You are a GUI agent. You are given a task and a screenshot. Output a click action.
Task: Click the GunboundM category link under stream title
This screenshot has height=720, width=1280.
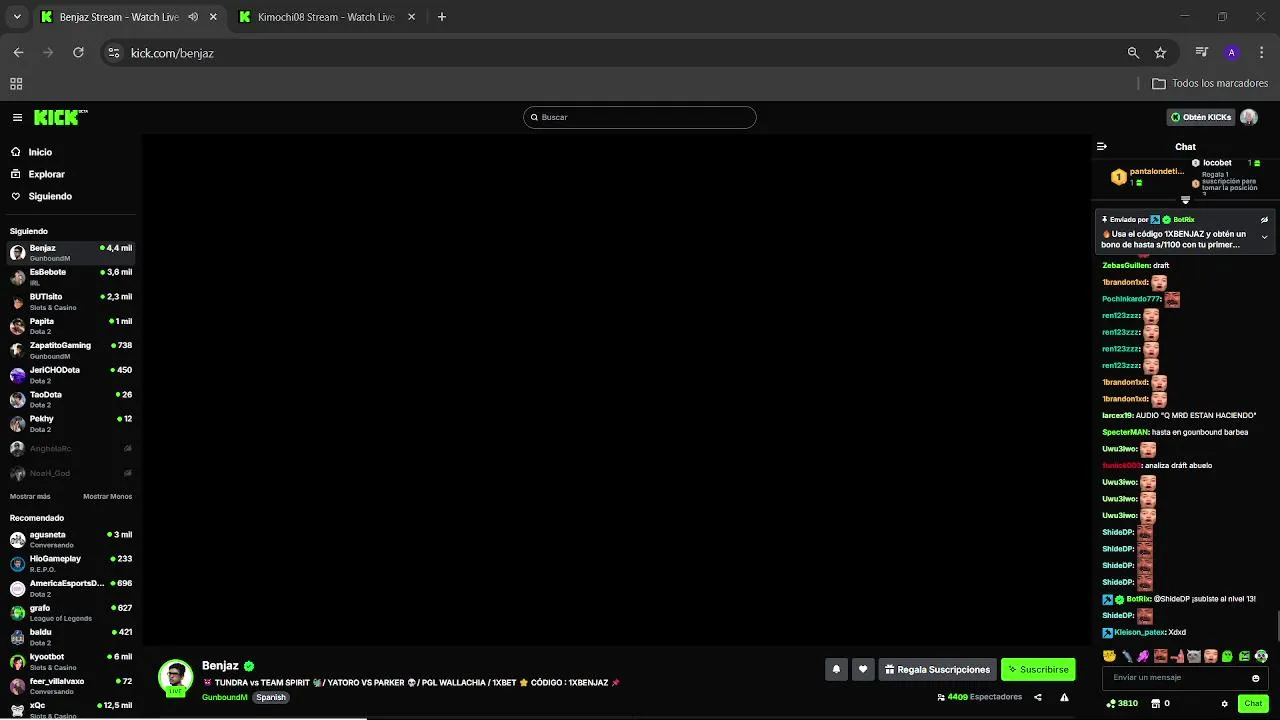click(x=224, y=697)
